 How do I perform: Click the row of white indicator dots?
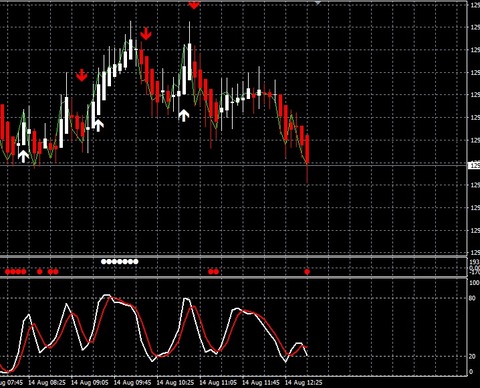click(120, 262)
